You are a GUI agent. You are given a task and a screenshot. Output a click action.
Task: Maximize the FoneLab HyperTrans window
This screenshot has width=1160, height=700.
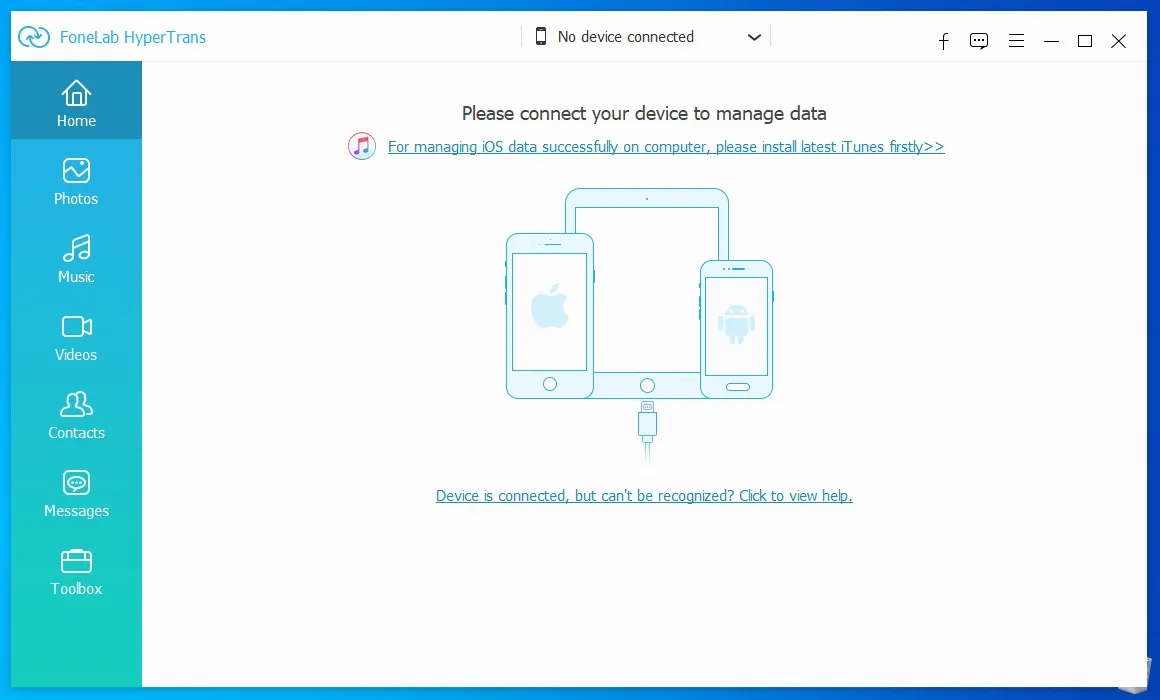pyautogui.click(x=1085, y=41)
